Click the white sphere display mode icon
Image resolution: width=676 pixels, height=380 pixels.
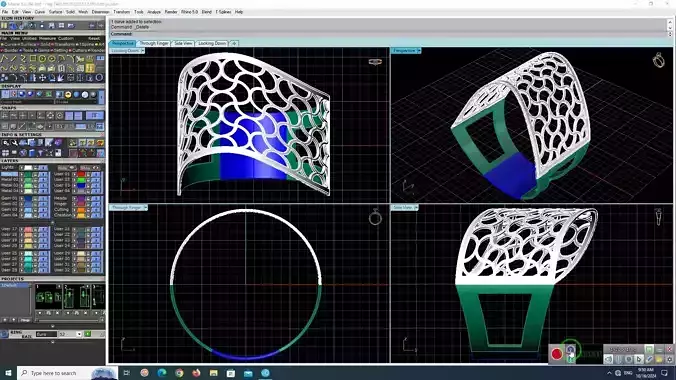tap(85, 94)
